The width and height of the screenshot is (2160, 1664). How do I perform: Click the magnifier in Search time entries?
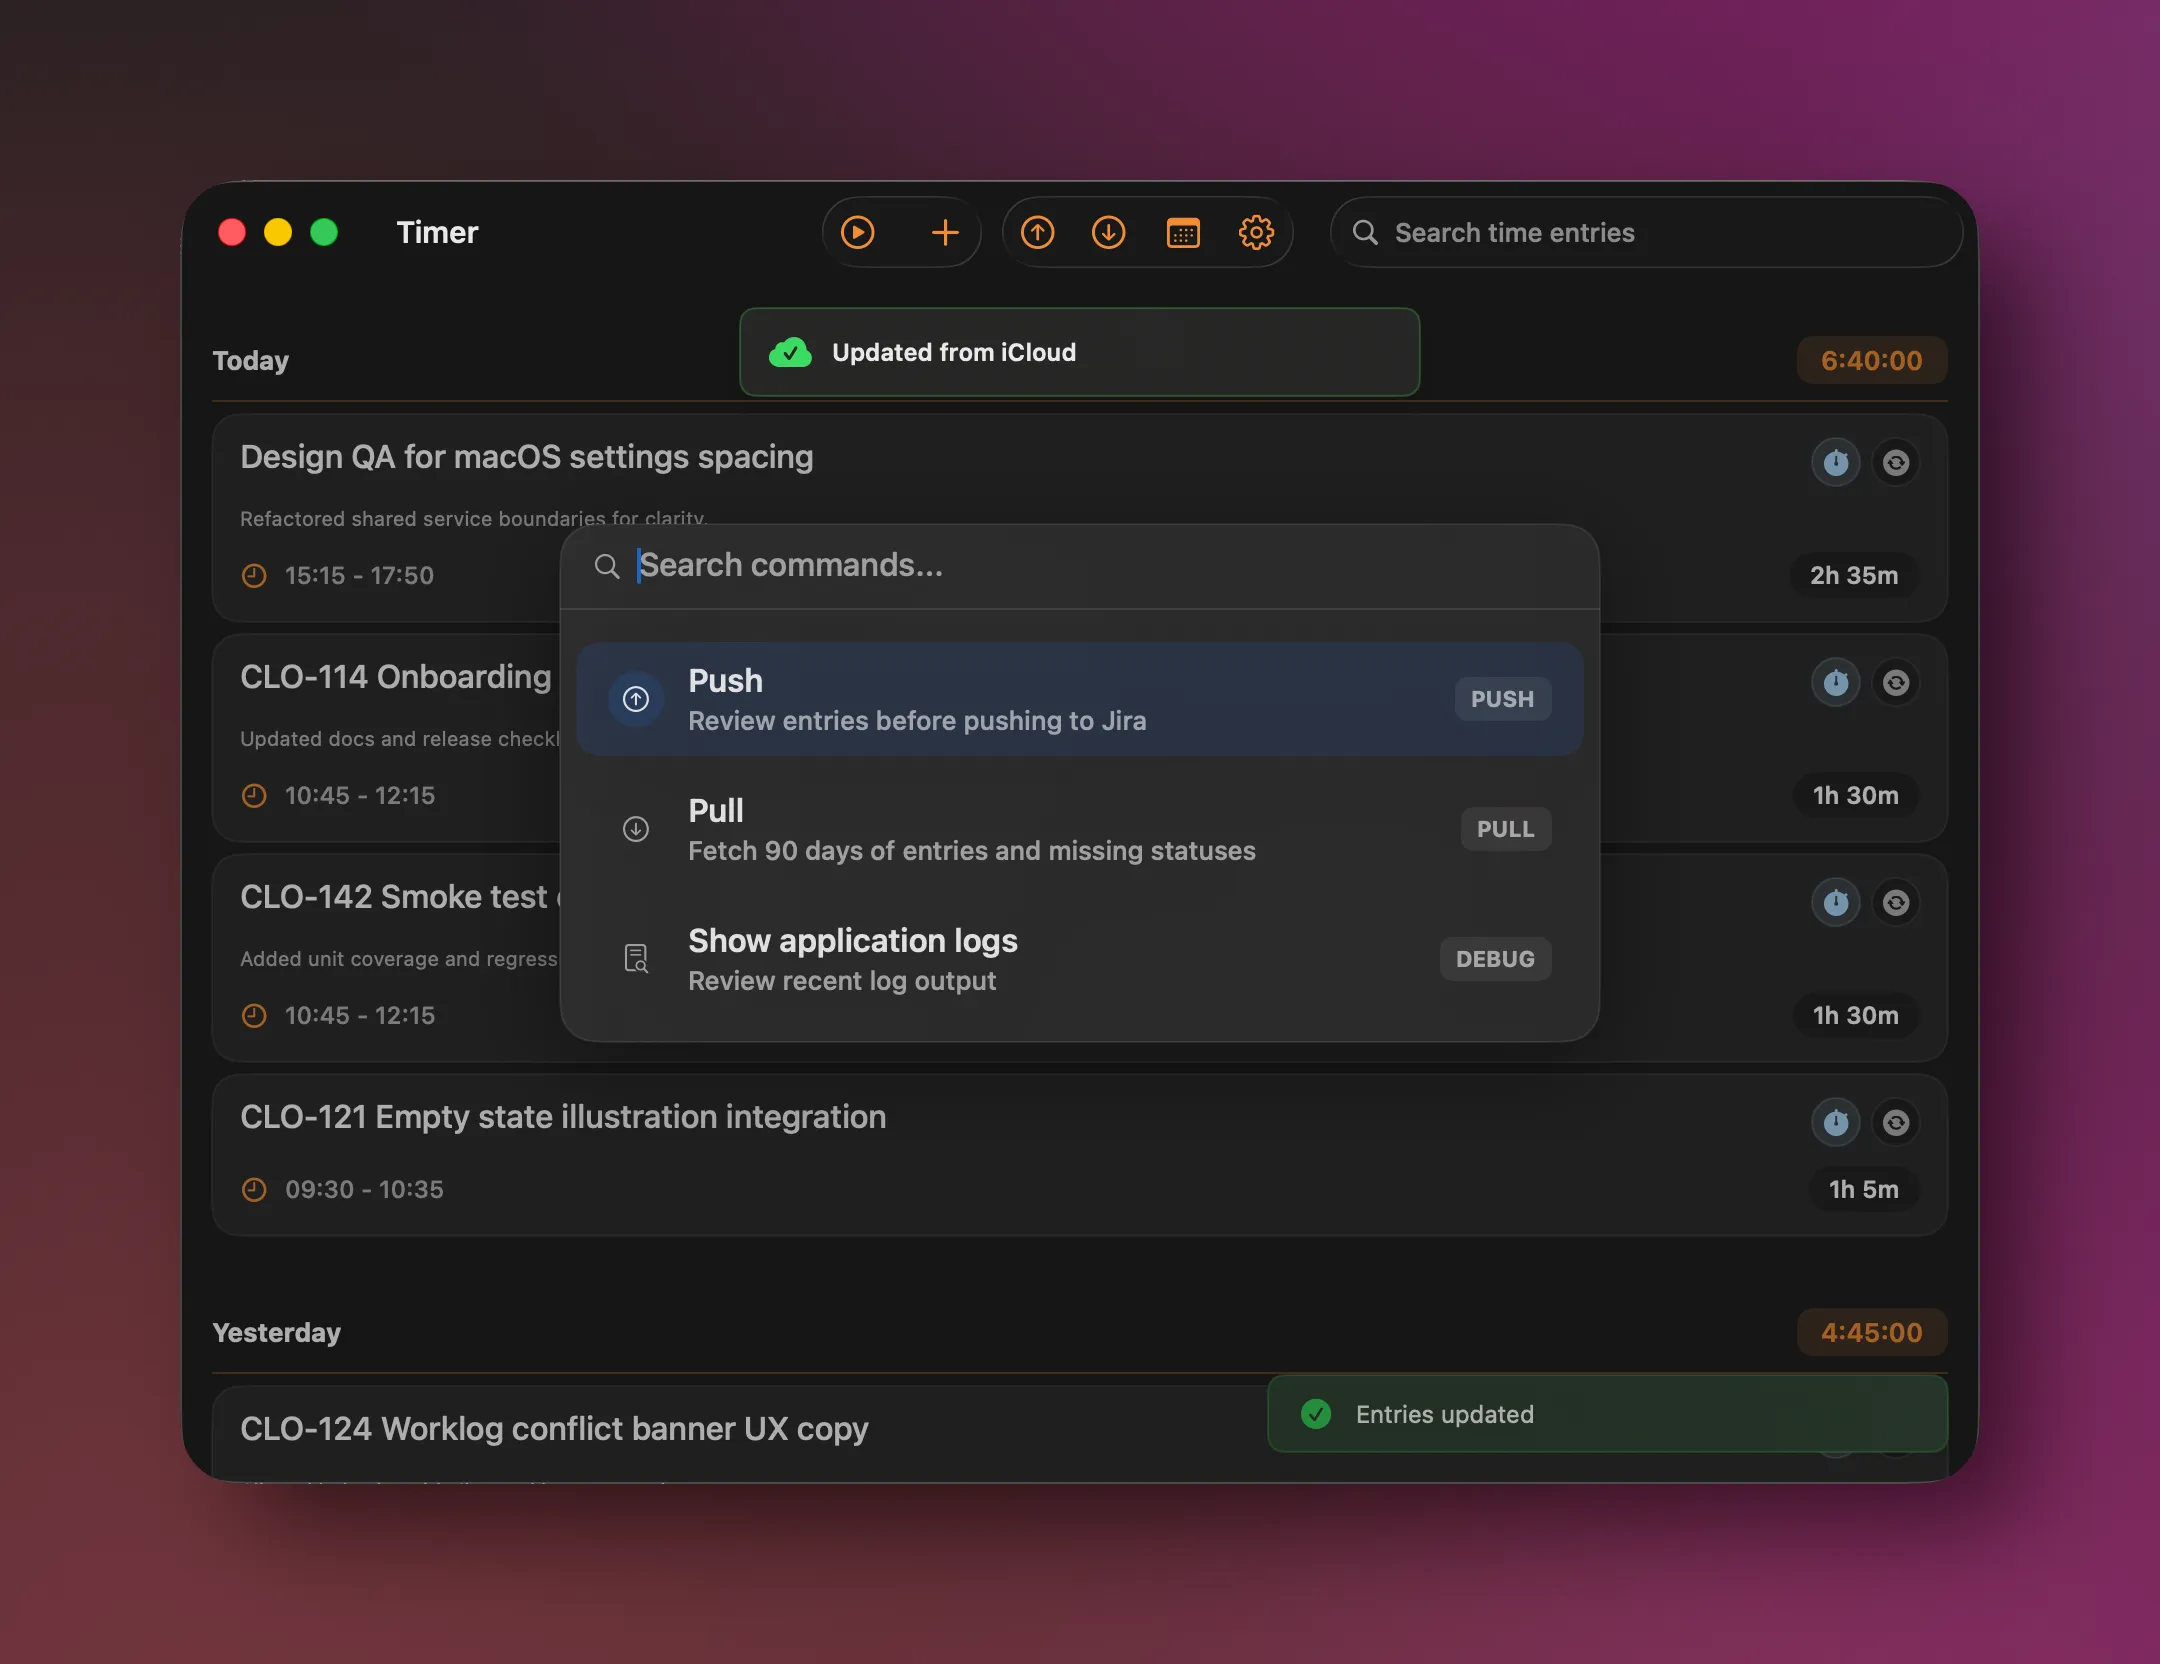pos(1365,233)
